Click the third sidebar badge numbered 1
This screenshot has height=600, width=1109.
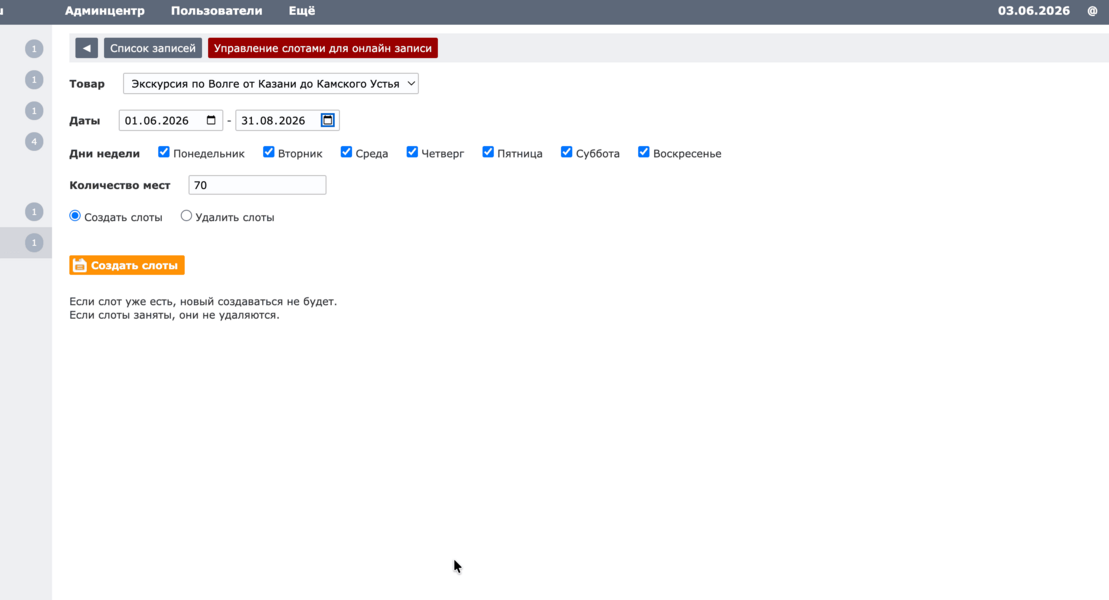[34, 111]
